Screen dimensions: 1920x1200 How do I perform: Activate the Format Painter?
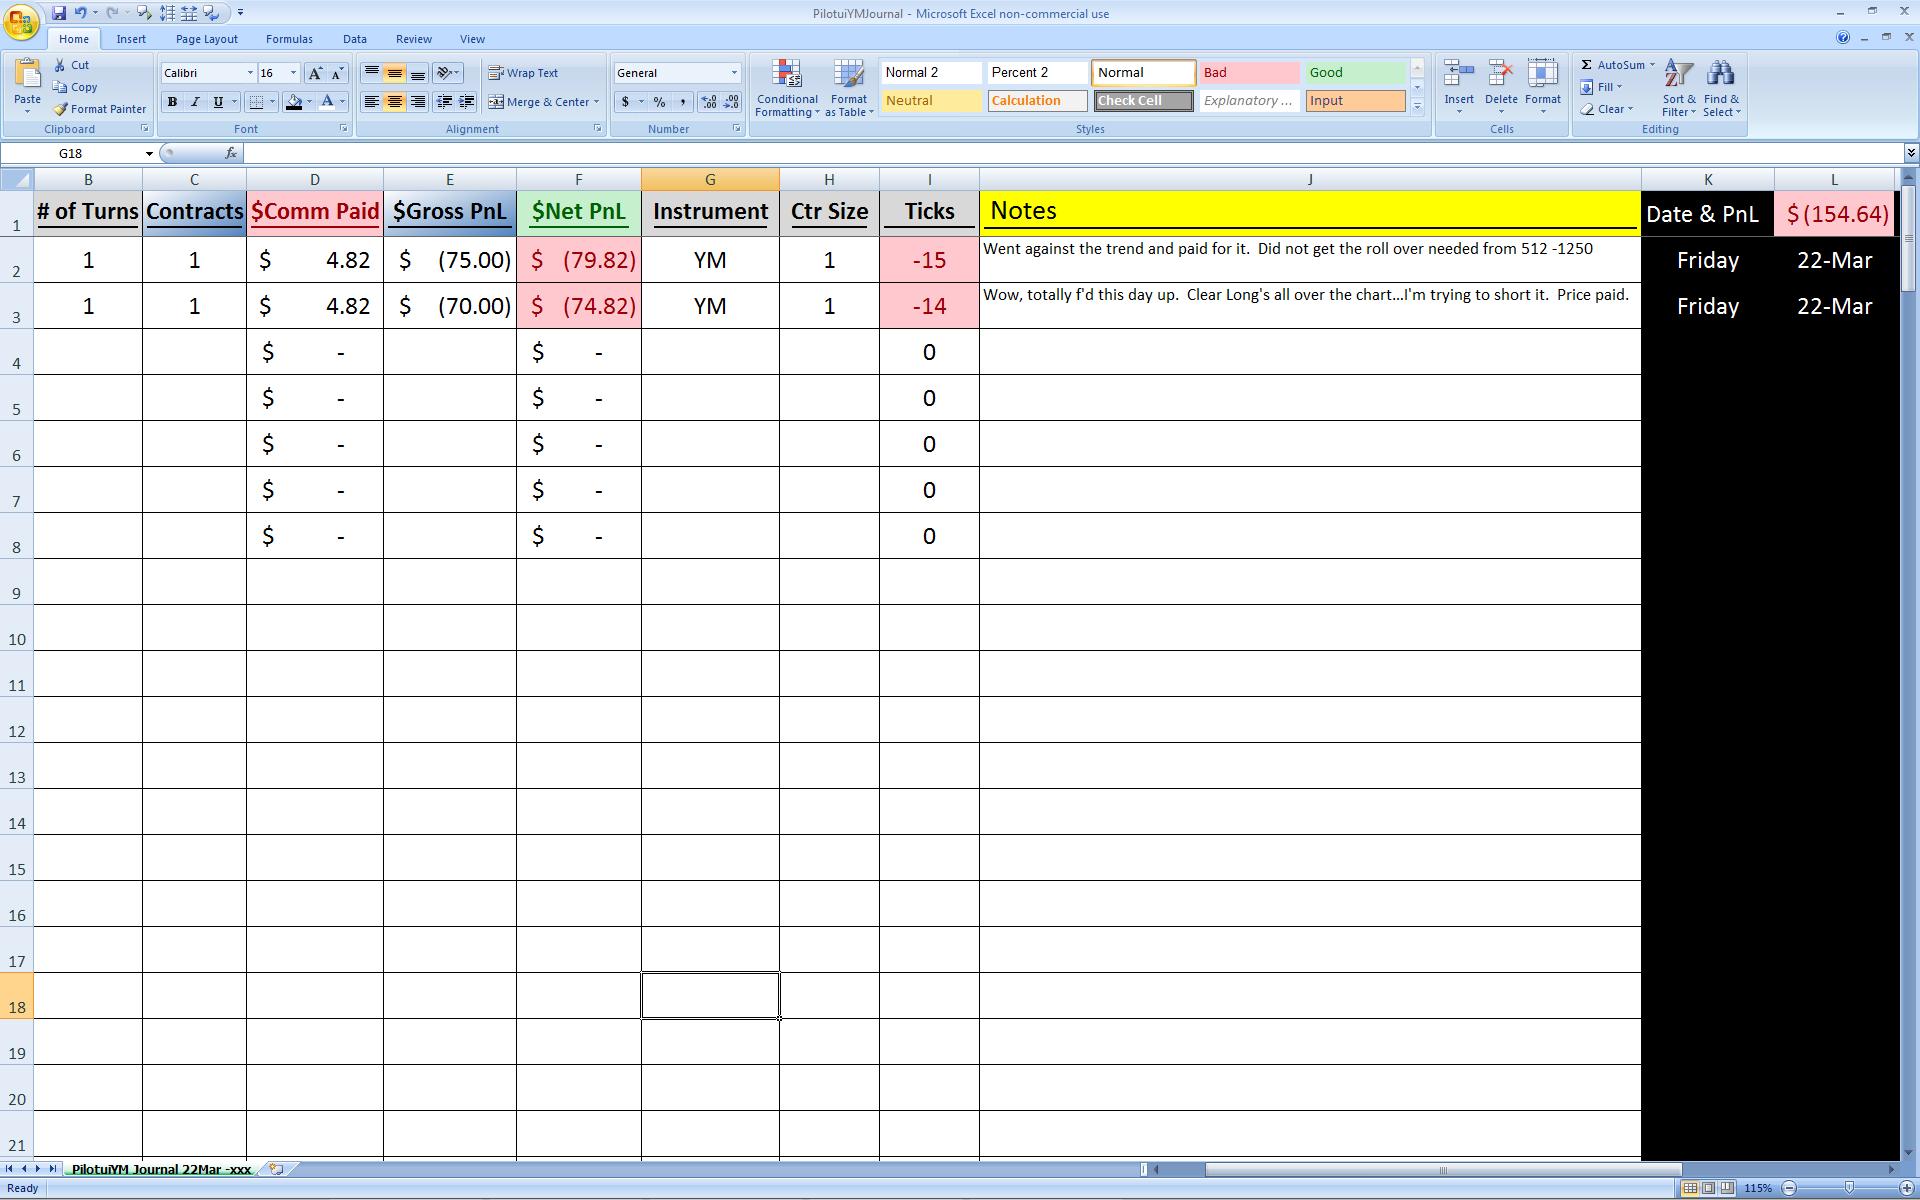pos(100,109)
